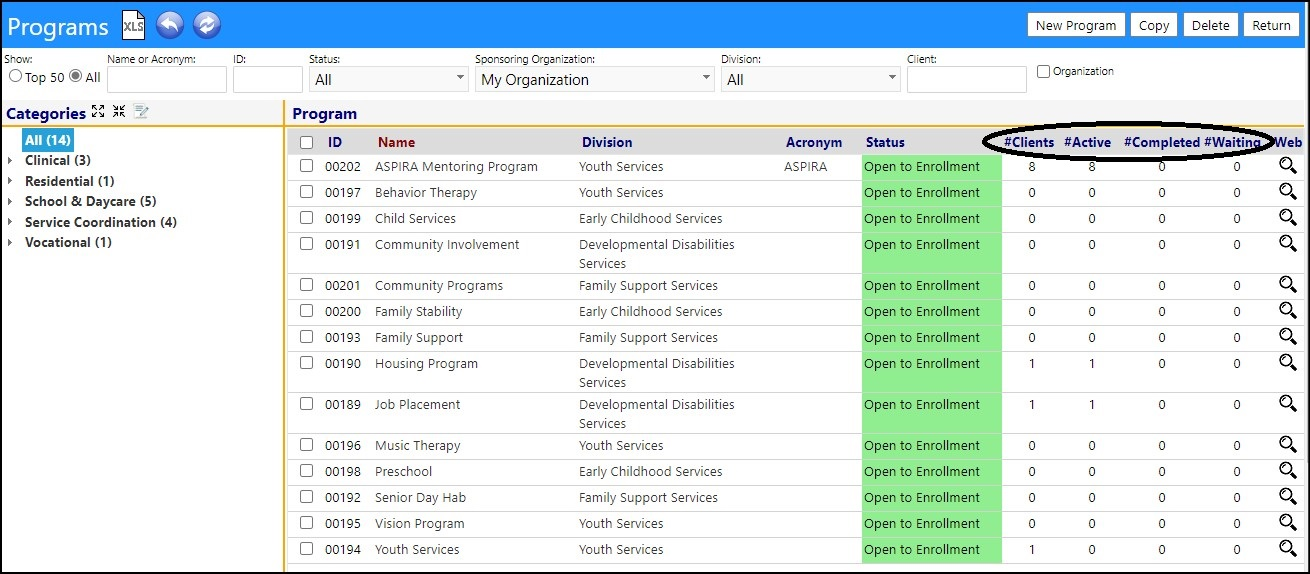1310x574 pixels.
Task: Expand the Vocational category
Action: (10, 243)
